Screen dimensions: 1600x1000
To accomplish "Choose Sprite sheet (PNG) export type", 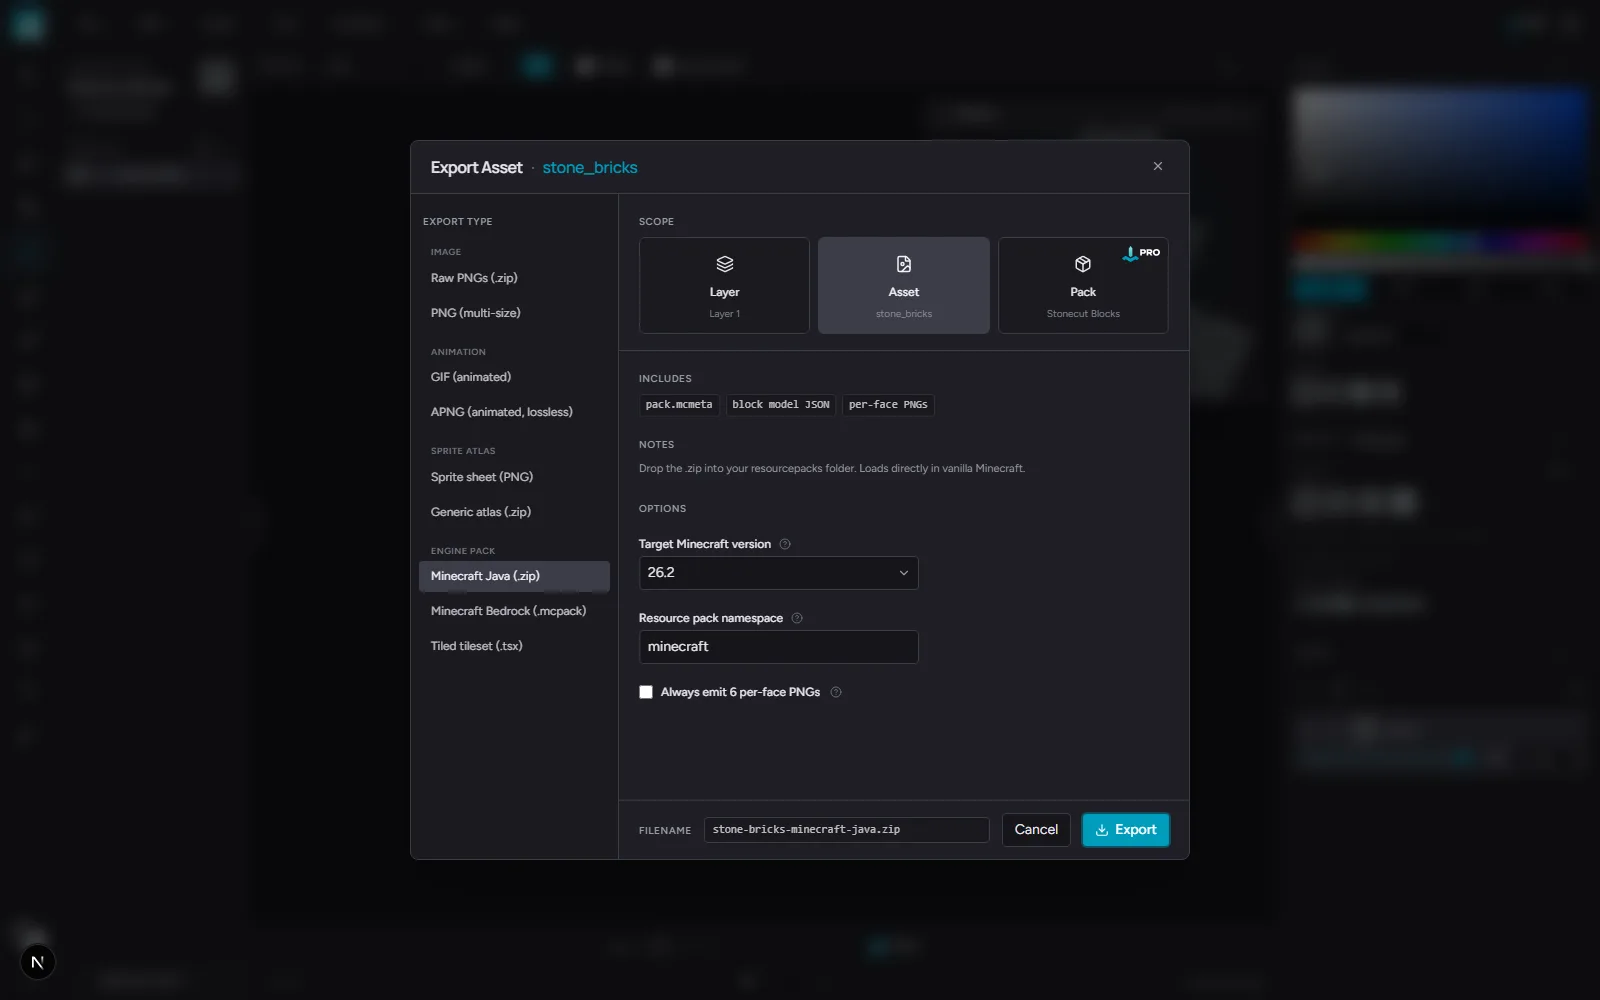I will tap(514, 477).
